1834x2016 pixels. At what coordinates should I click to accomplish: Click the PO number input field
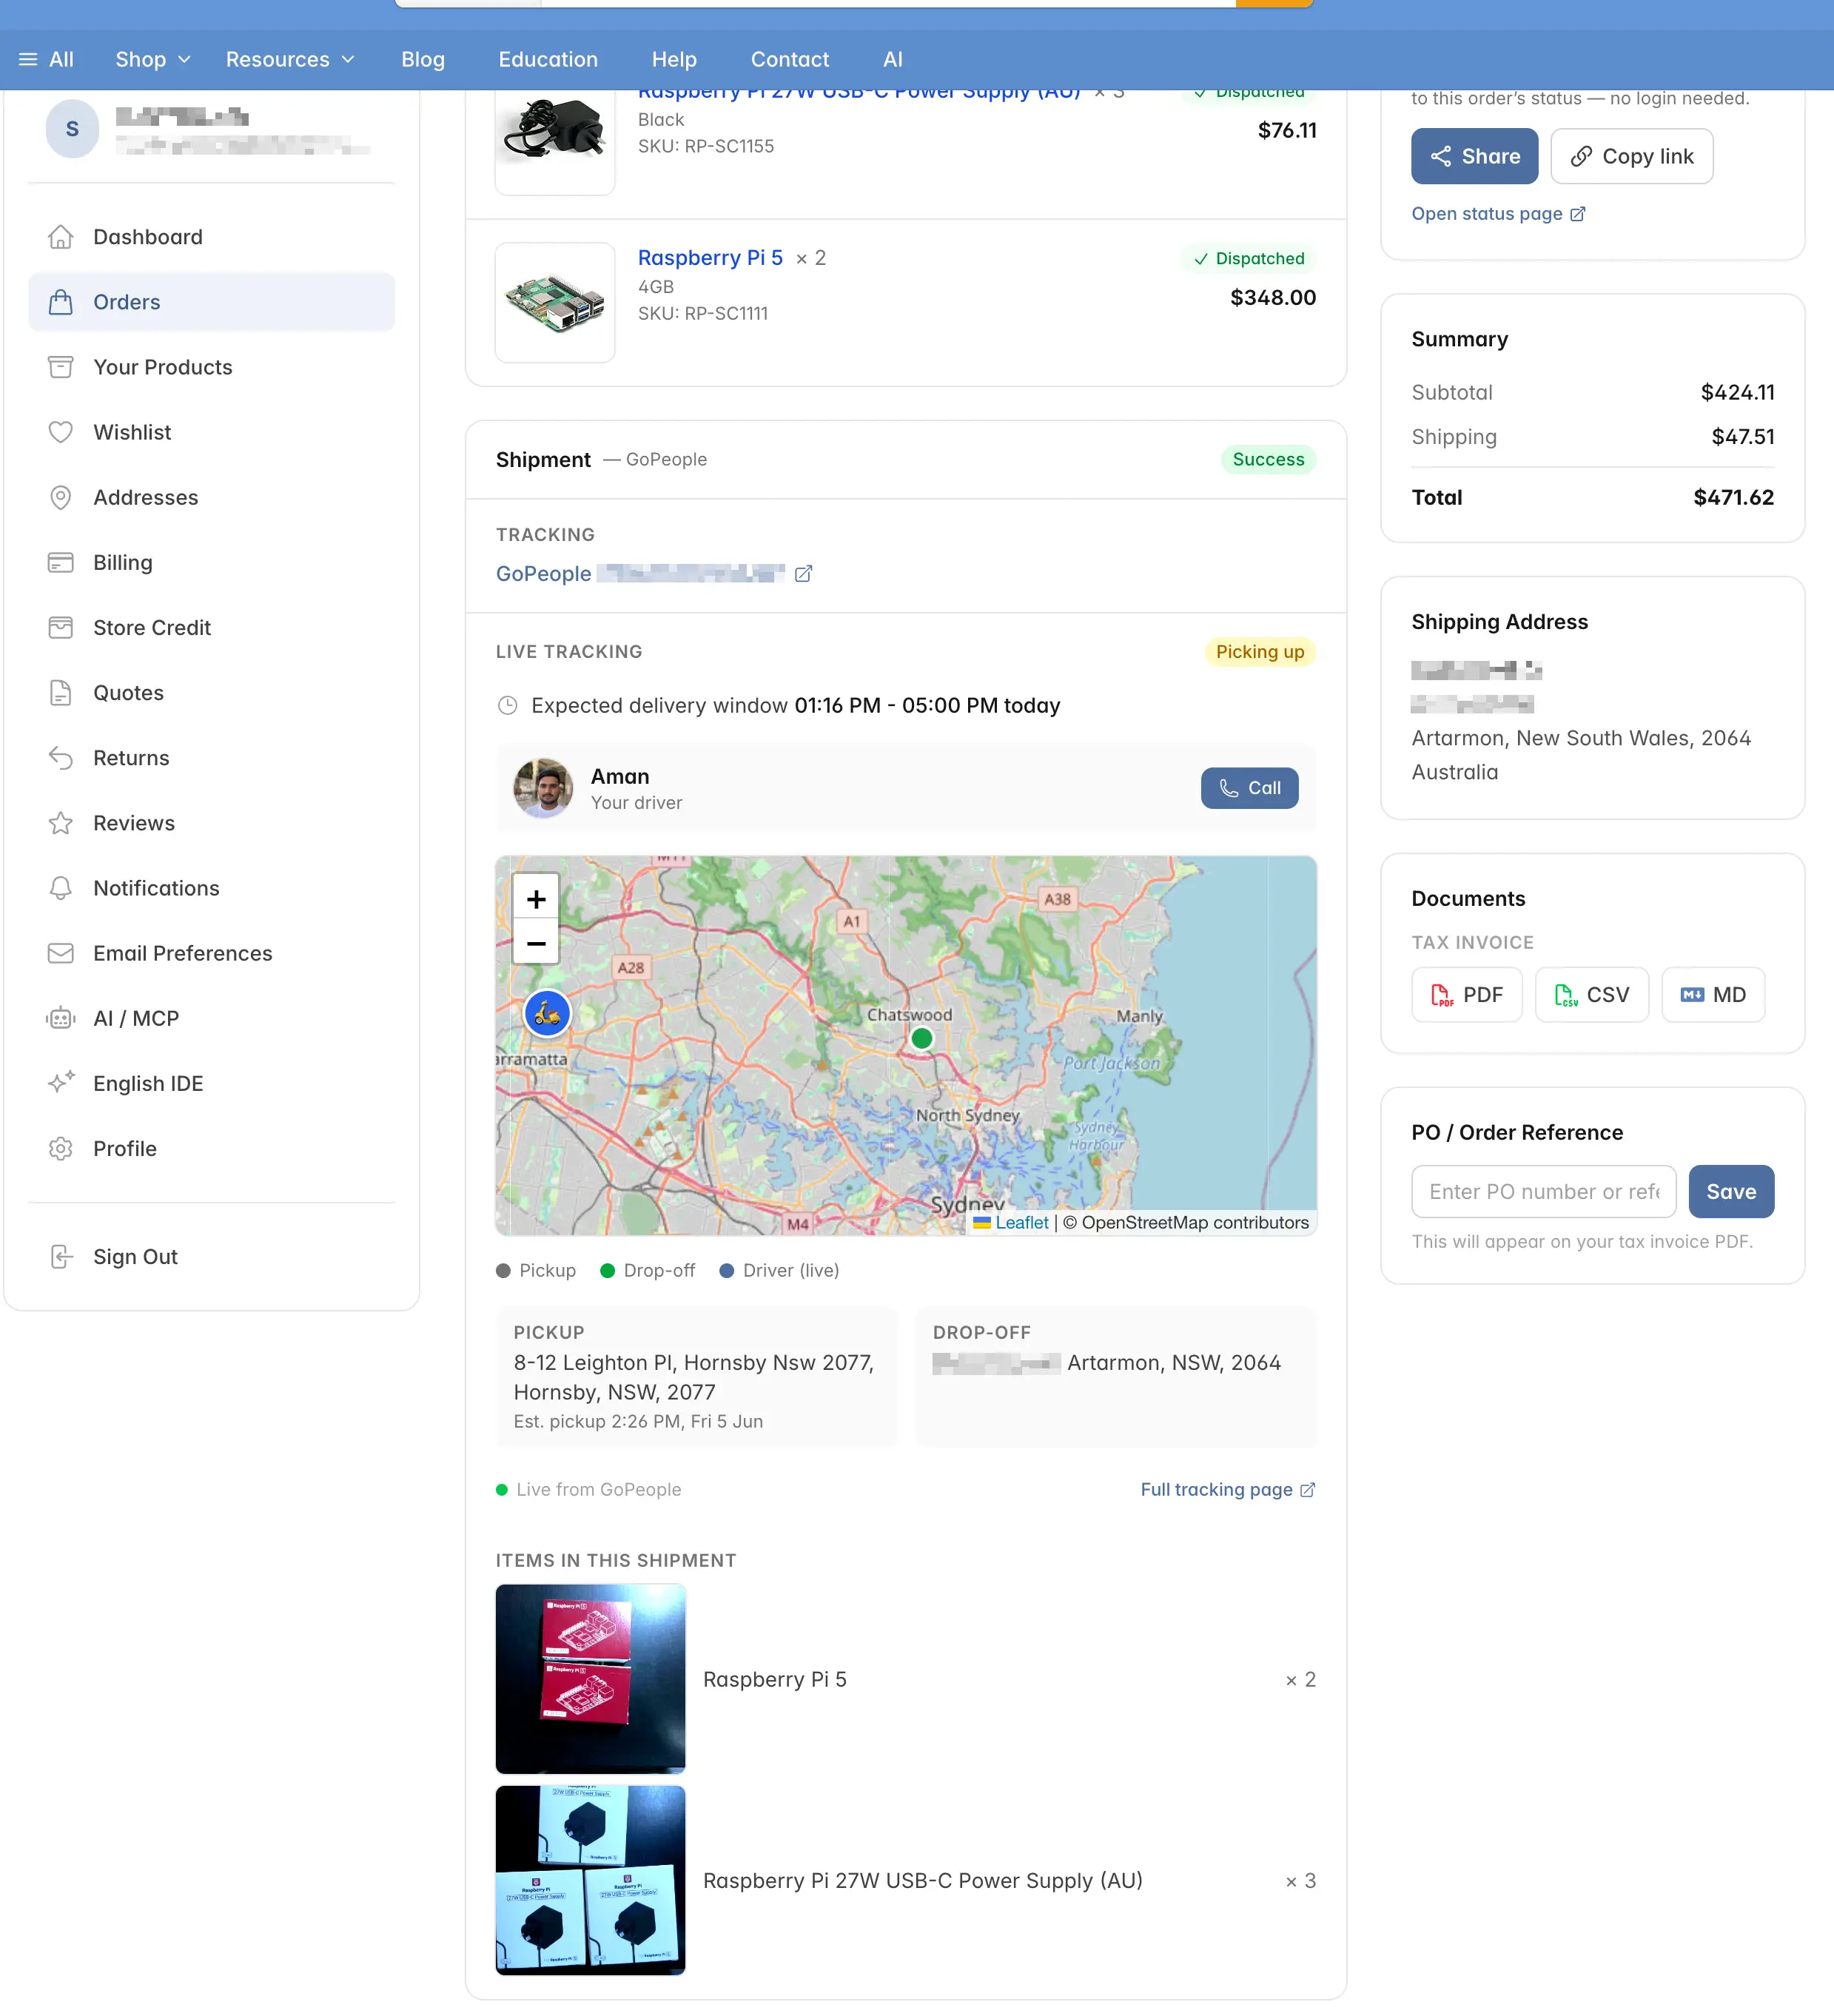(1543, 1192)
